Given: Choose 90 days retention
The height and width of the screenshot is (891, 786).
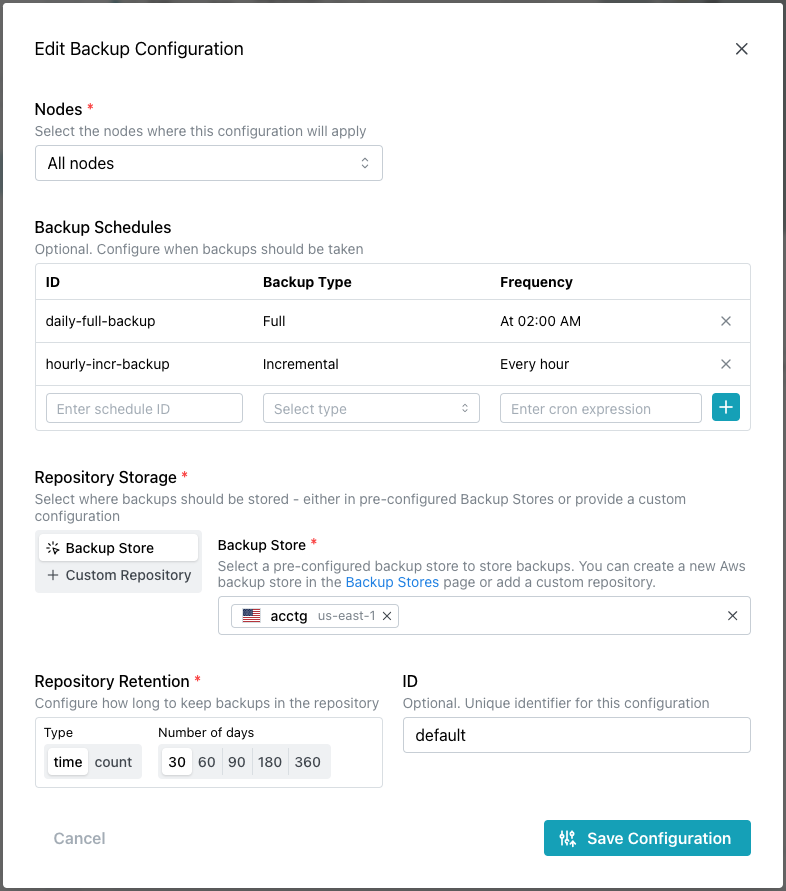Looking at the screenshot, I should (x=237, y=762).
